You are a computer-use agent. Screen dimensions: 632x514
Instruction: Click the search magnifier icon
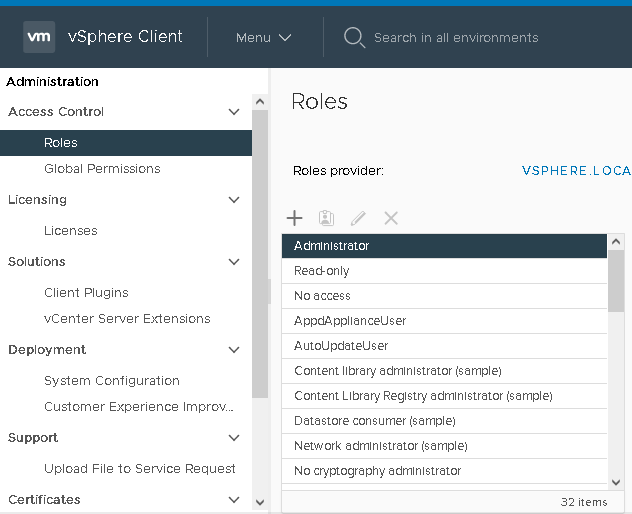[x=354, y=37]
